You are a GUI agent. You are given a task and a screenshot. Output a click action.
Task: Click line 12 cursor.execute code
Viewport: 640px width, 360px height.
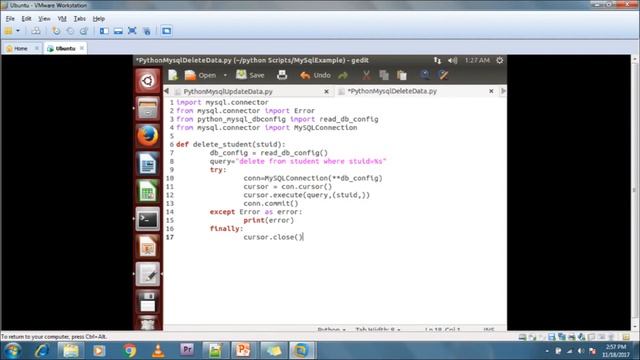tap(307, 195)
